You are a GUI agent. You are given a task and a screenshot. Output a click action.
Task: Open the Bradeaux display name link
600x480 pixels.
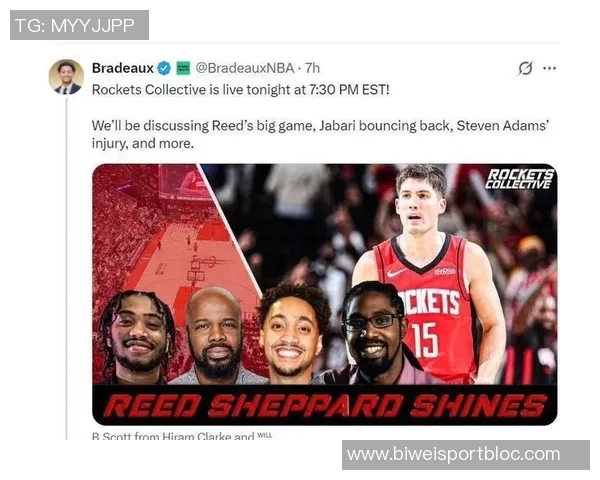[x=123, y=68]
